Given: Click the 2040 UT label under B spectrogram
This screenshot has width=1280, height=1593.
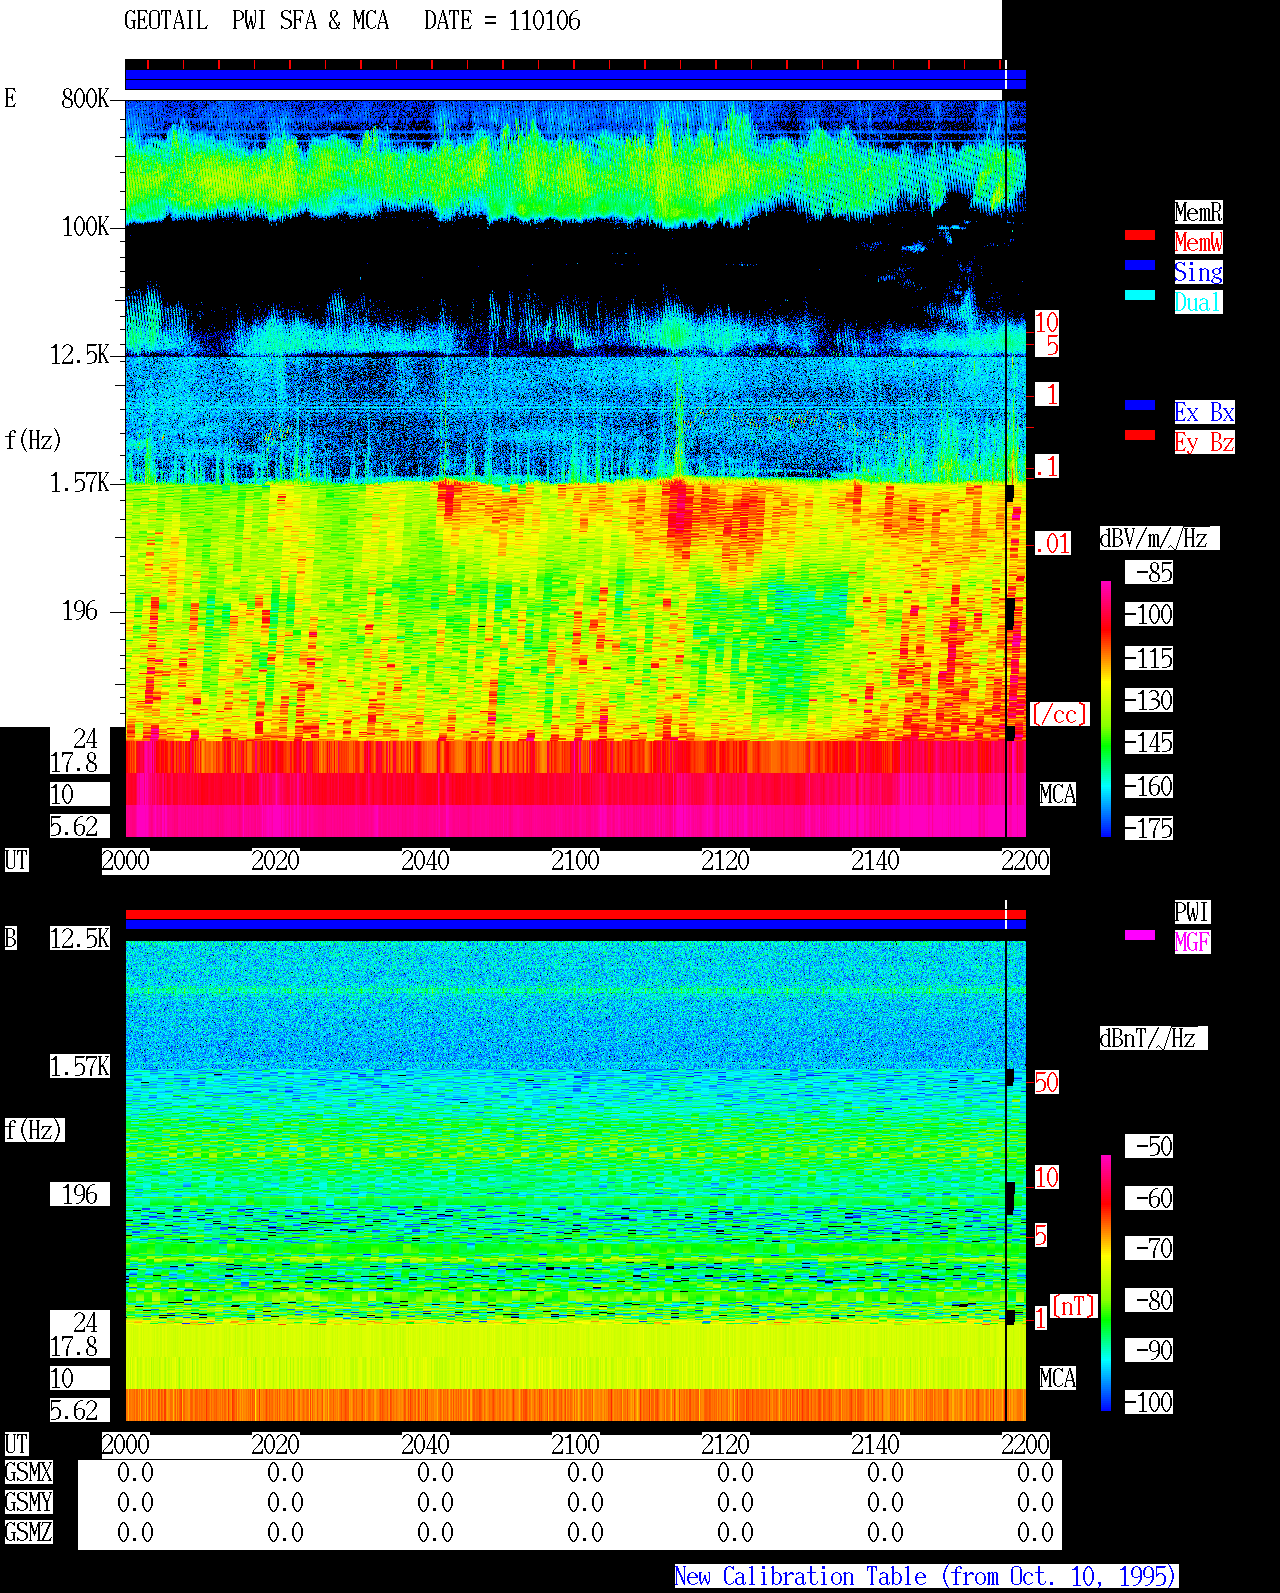Looking at the screenshot, I should [x=425, y=1445].
